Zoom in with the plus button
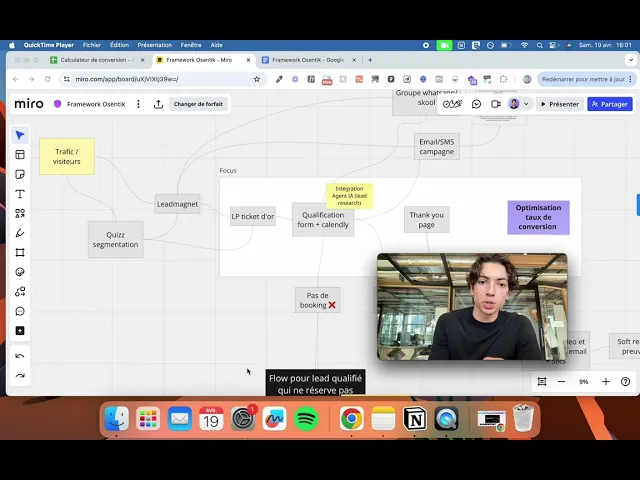640x480 pixels. tap(606, 382)
